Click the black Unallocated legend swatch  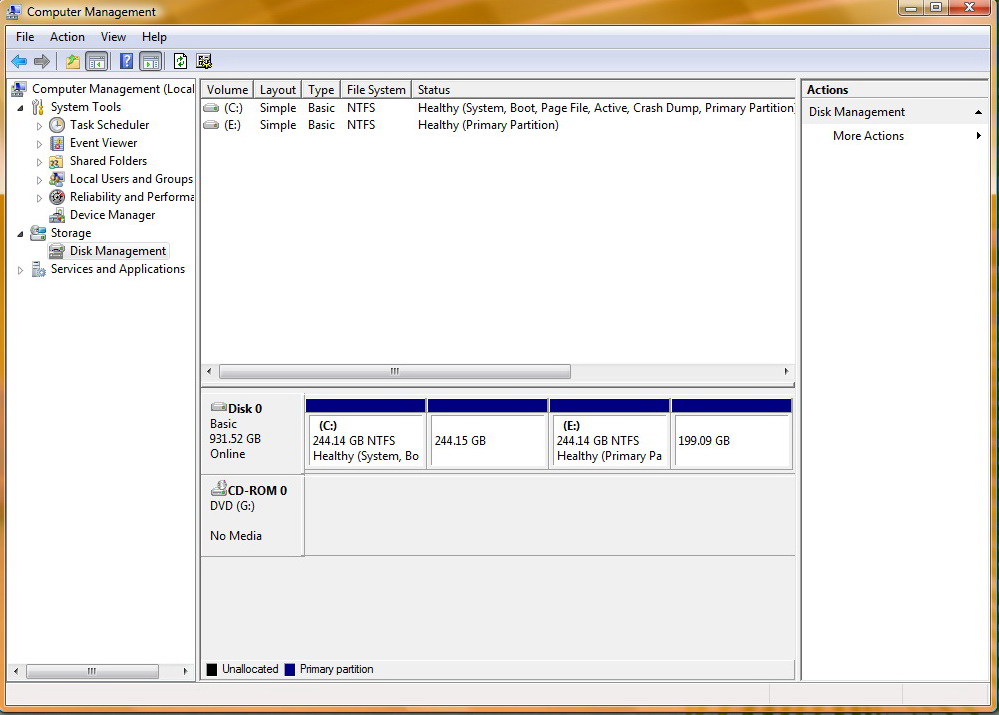212,670
